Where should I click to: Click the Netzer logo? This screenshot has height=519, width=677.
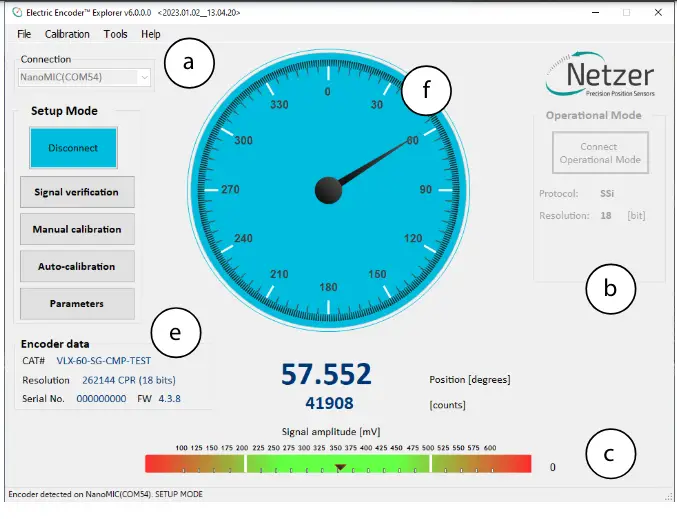599,75
